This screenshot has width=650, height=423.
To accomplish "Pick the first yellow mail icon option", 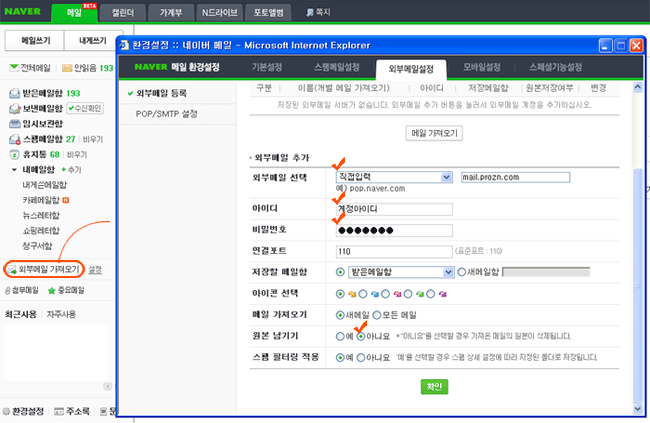I will pos(340,293).
